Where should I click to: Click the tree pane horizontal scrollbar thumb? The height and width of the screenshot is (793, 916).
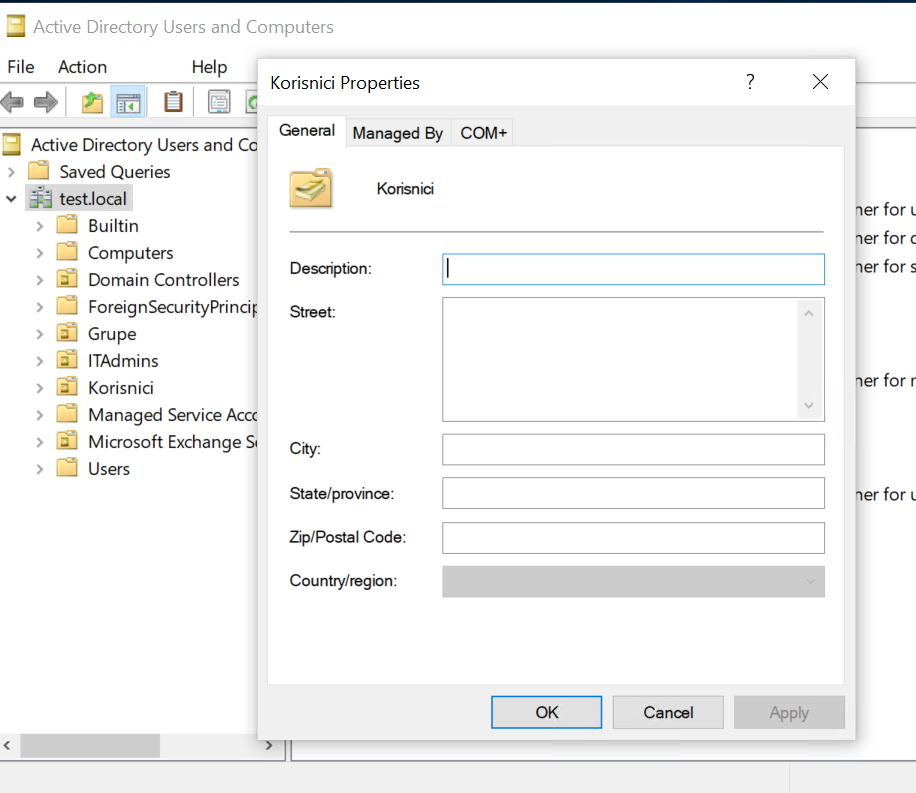pos(90,745)
